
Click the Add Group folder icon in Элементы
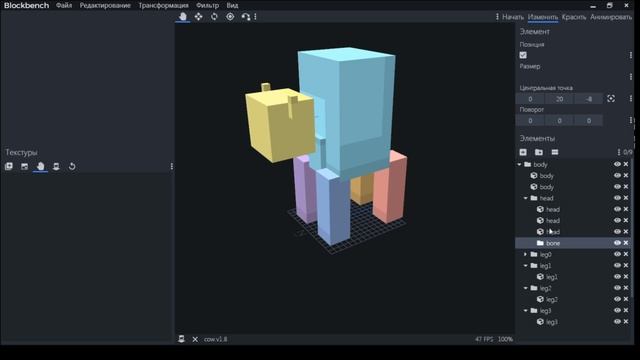point(539,152)
